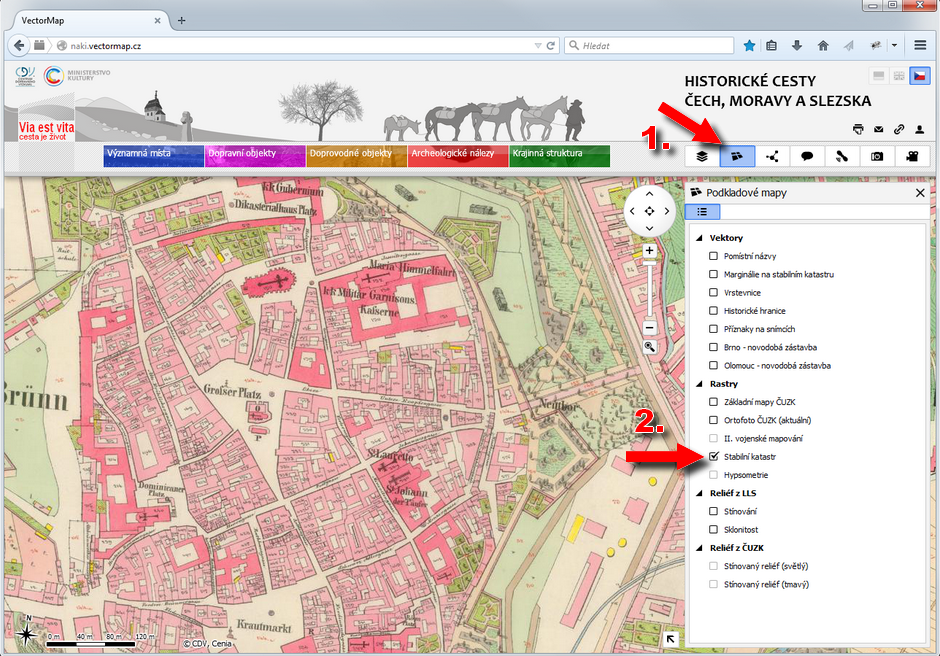The image size is (940, 656).
Task: Open the video camera tool
Action: 912,157
